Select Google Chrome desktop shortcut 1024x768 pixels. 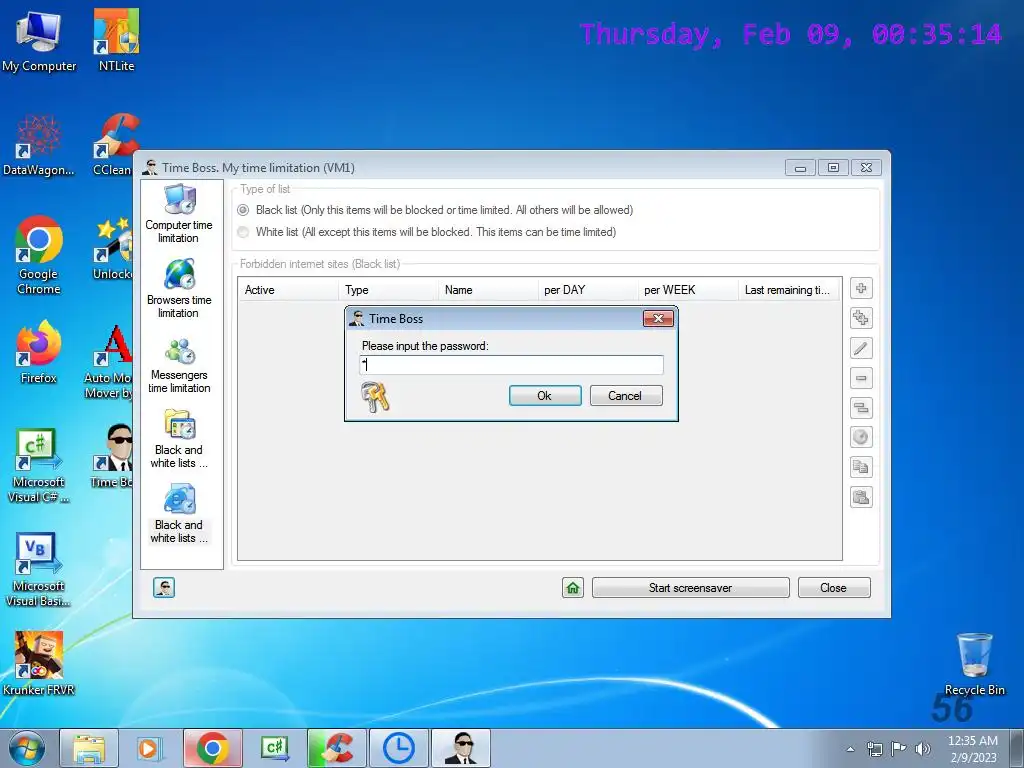(39, 255)
